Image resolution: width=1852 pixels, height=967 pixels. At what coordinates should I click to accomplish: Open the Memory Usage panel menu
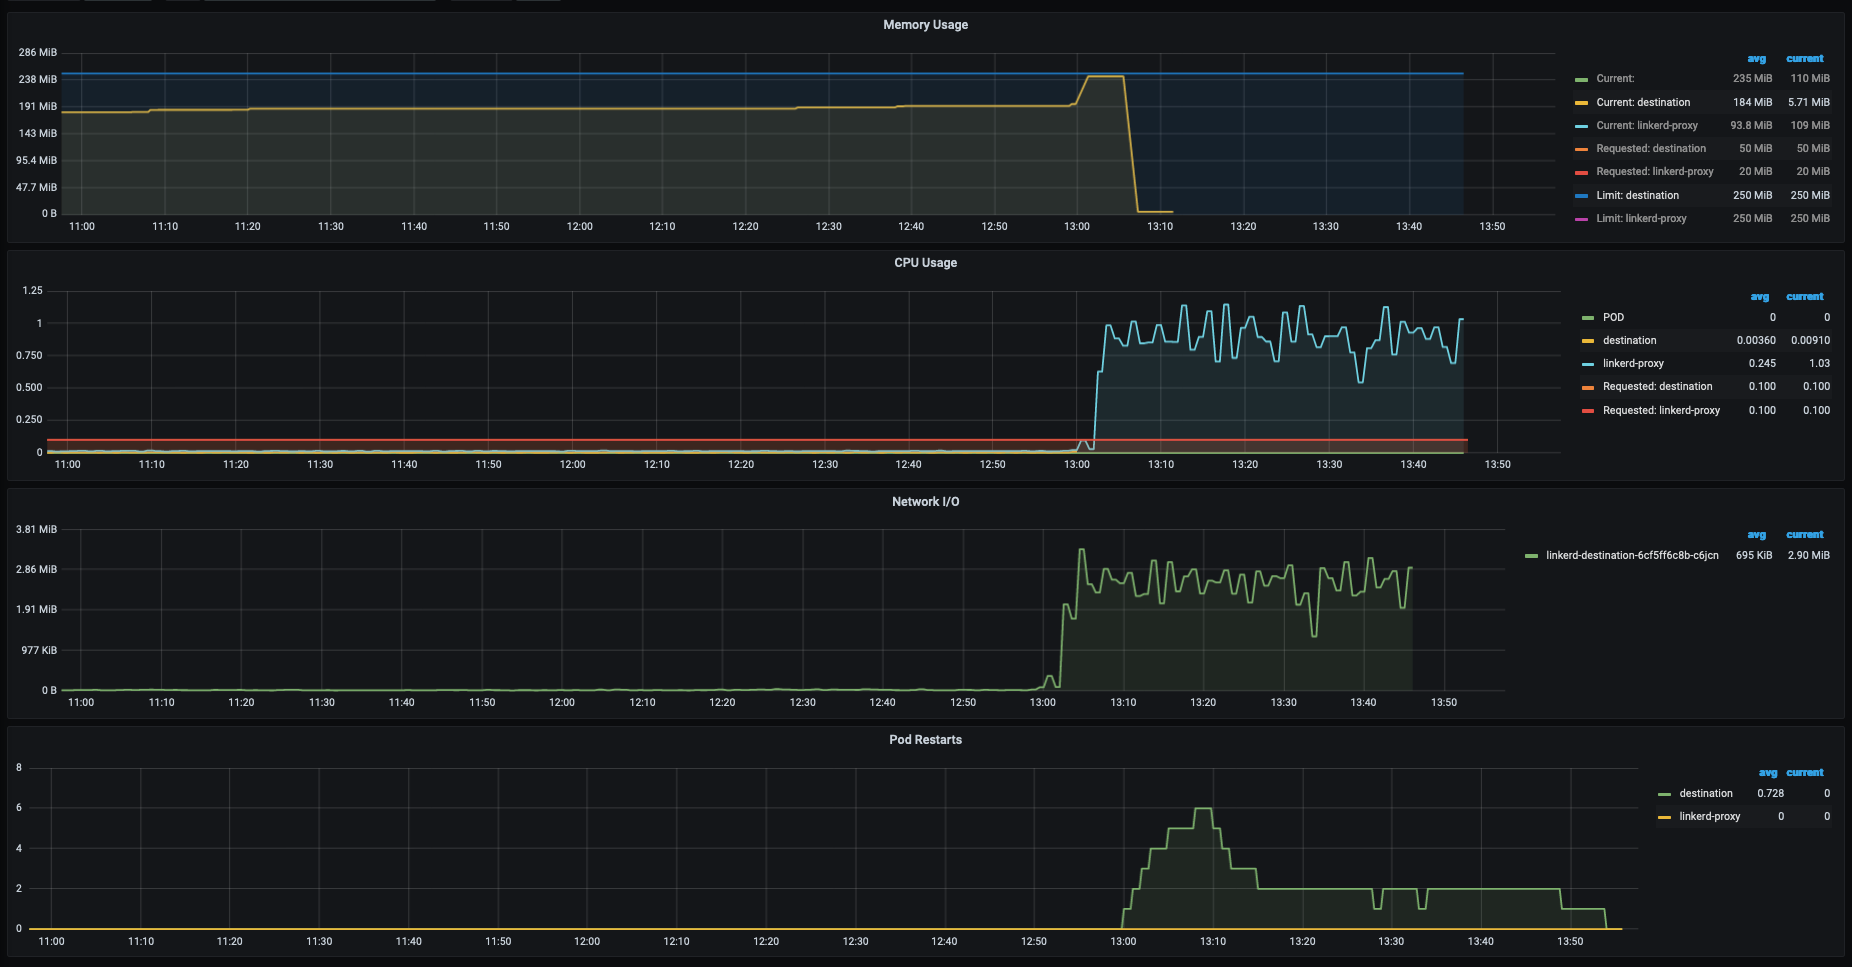point(924,24)
